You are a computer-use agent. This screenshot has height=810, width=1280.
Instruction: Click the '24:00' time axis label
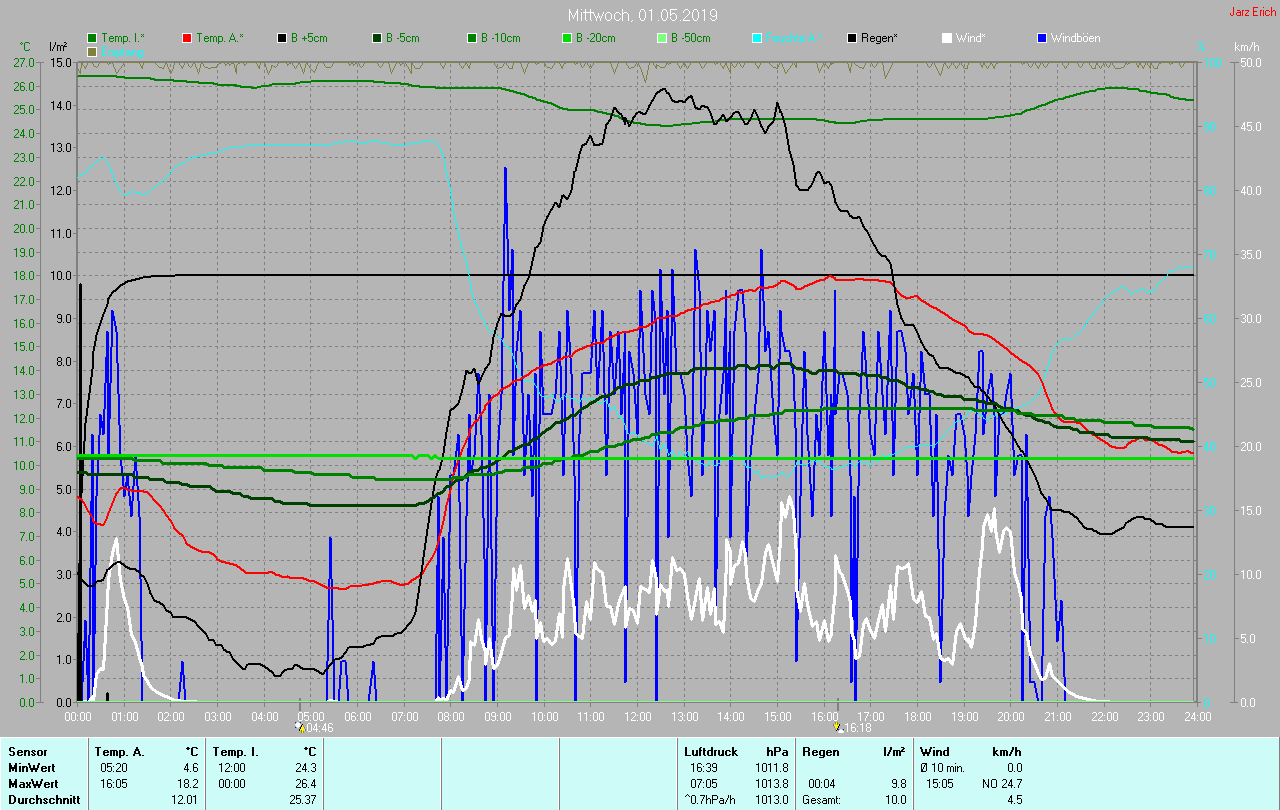click(x=1197, y=716)
